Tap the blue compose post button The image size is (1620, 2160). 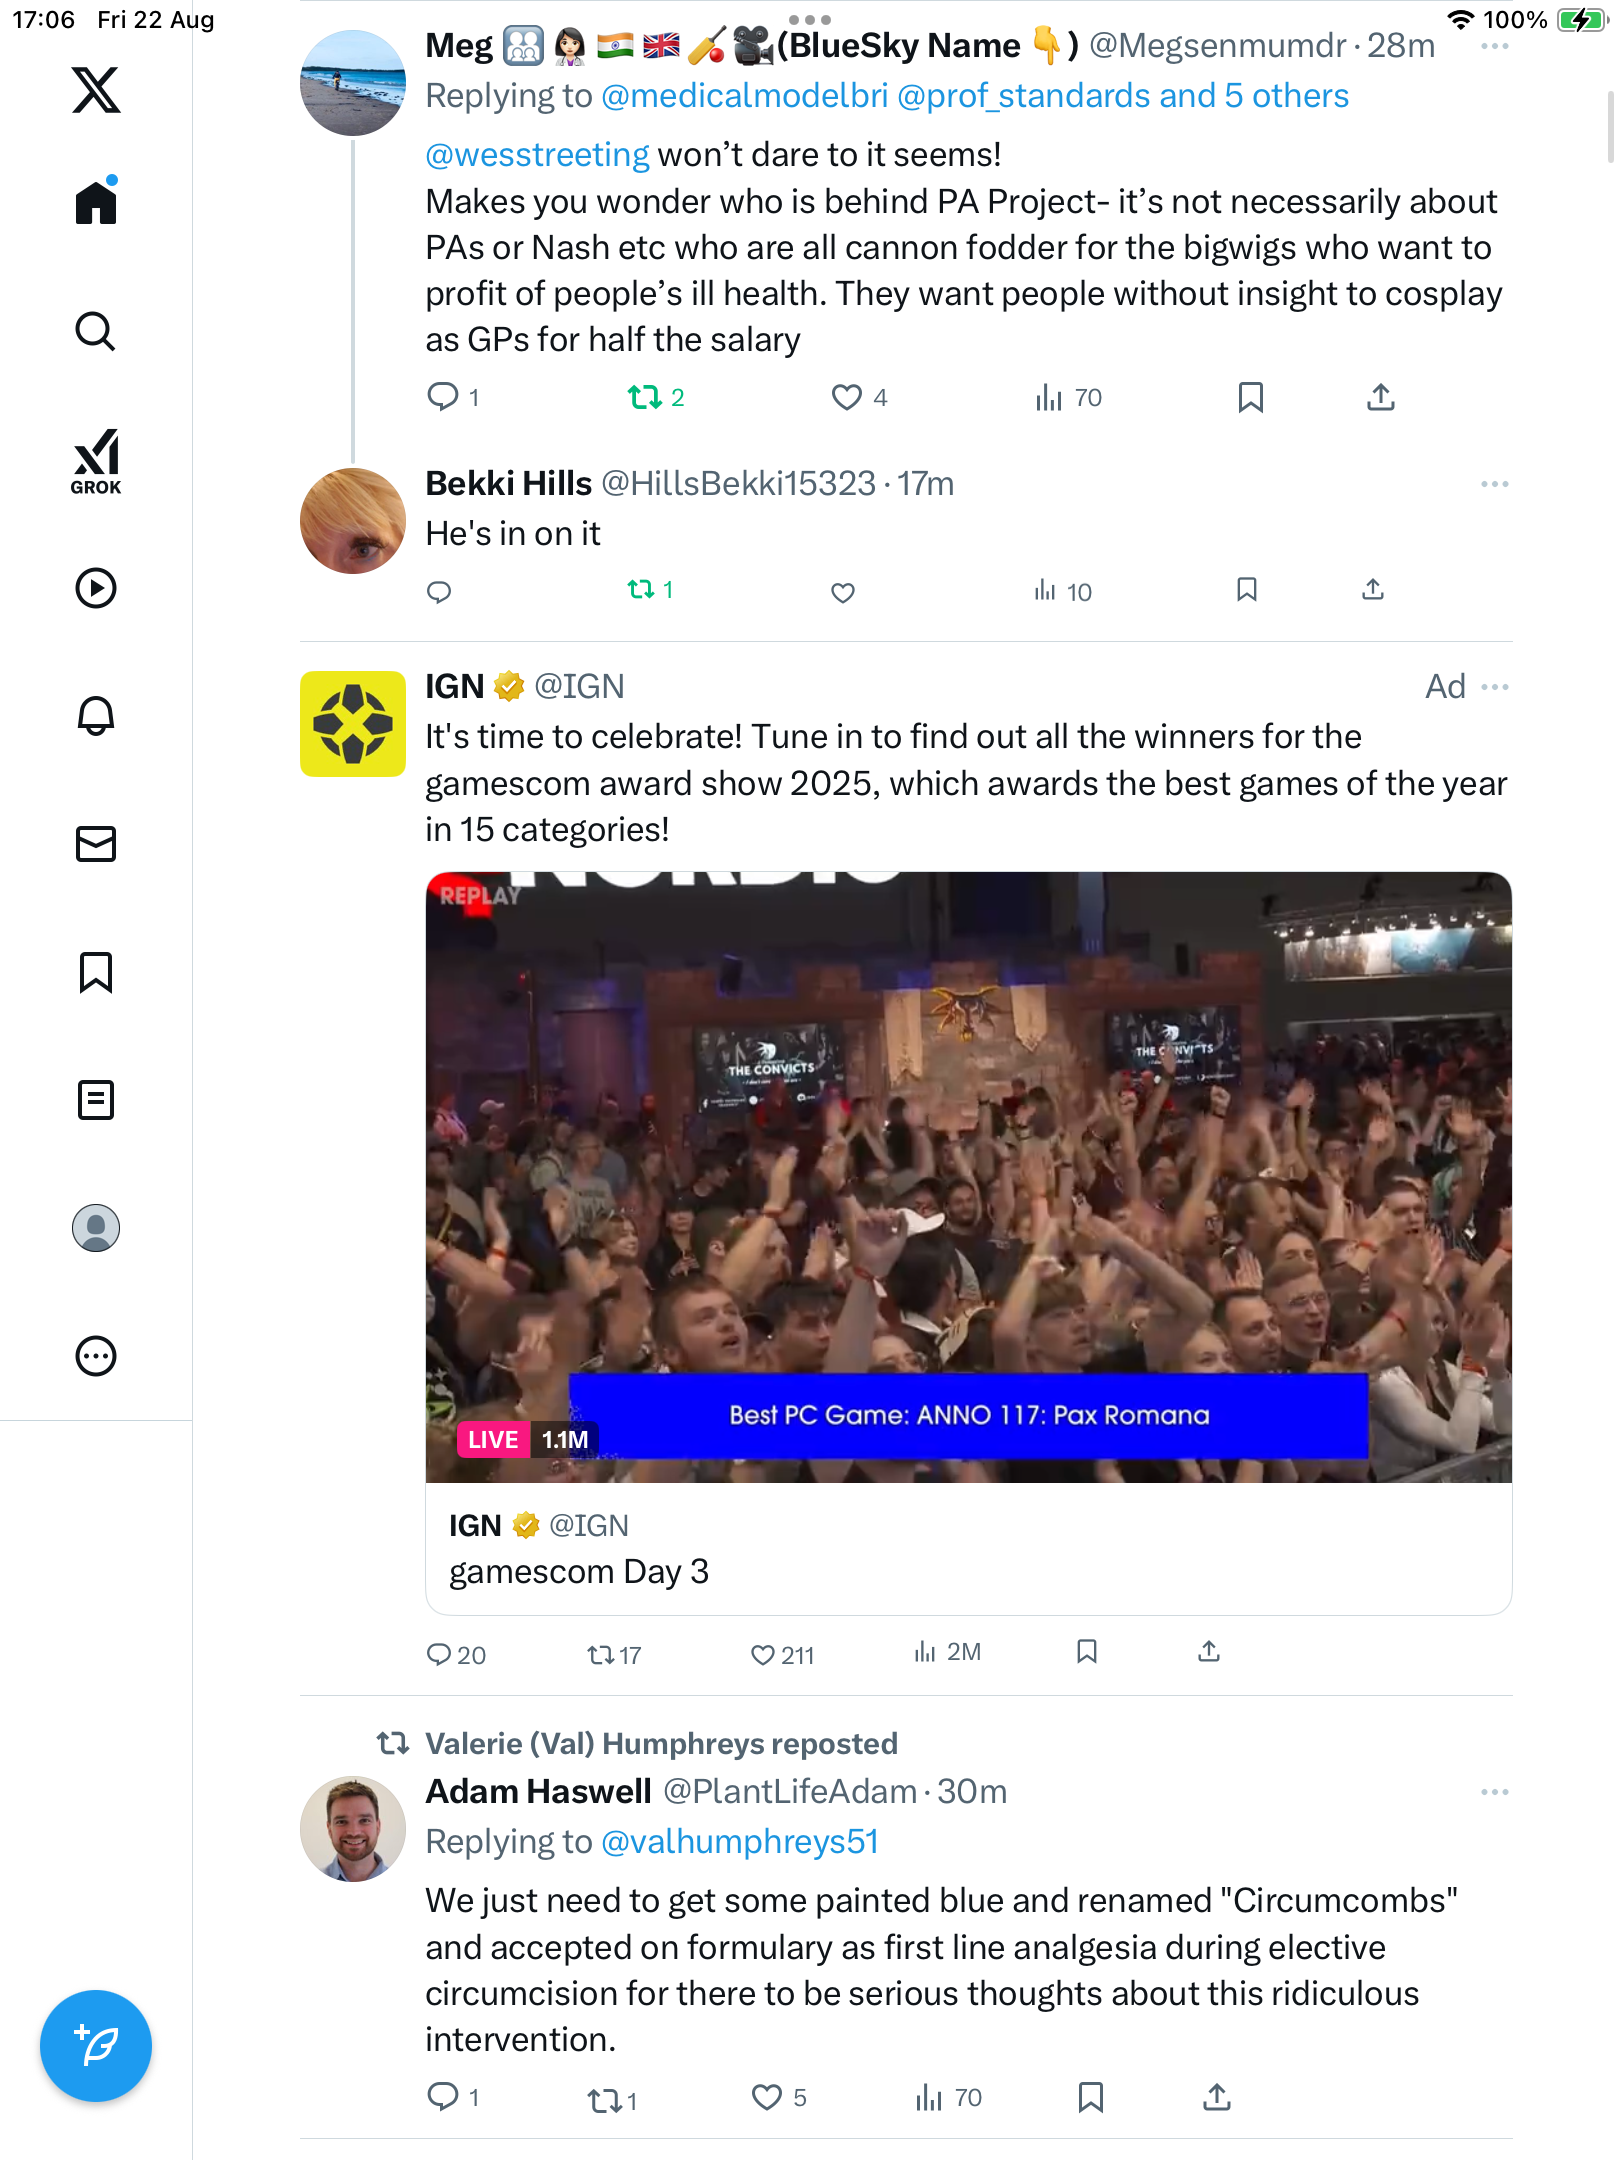96,2045
